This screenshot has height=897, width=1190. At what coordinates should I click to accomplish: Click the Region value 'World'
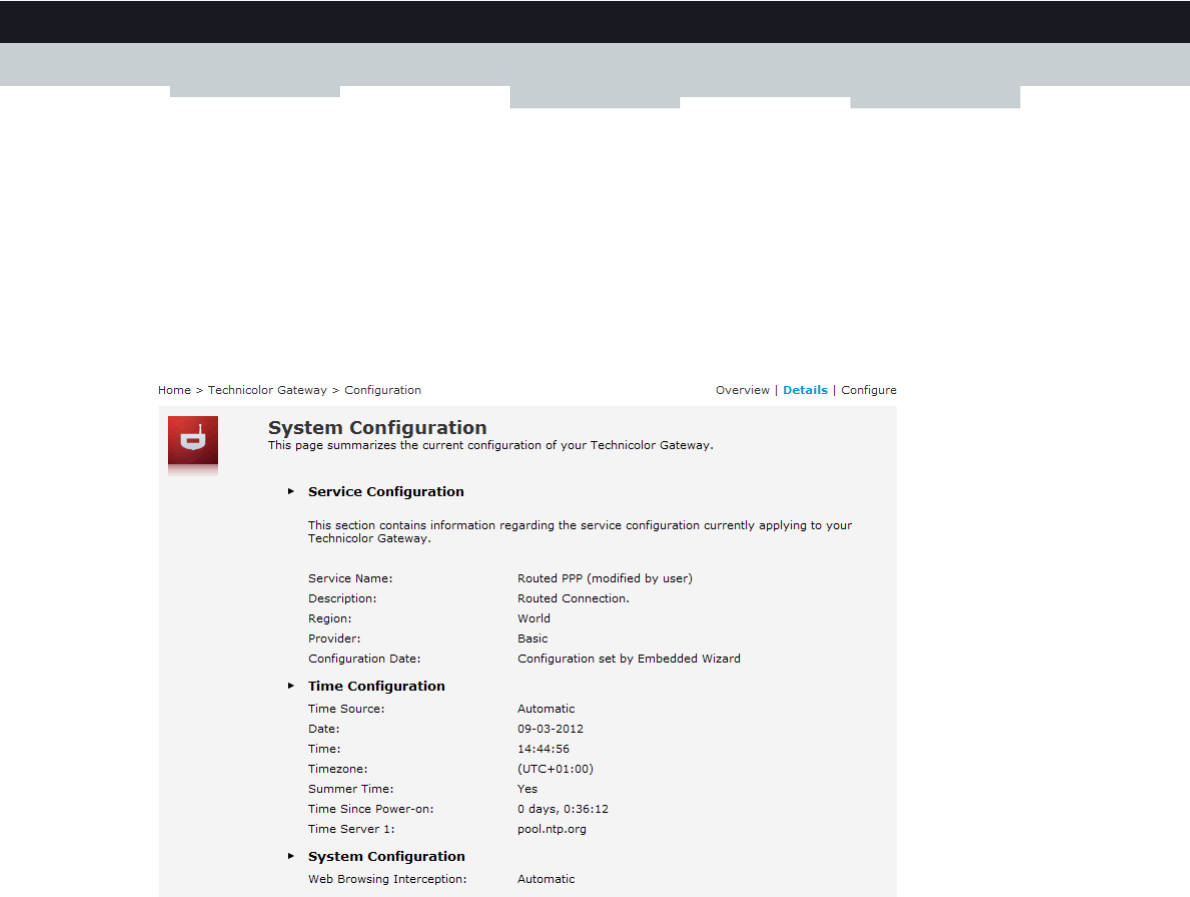(534, 618)
